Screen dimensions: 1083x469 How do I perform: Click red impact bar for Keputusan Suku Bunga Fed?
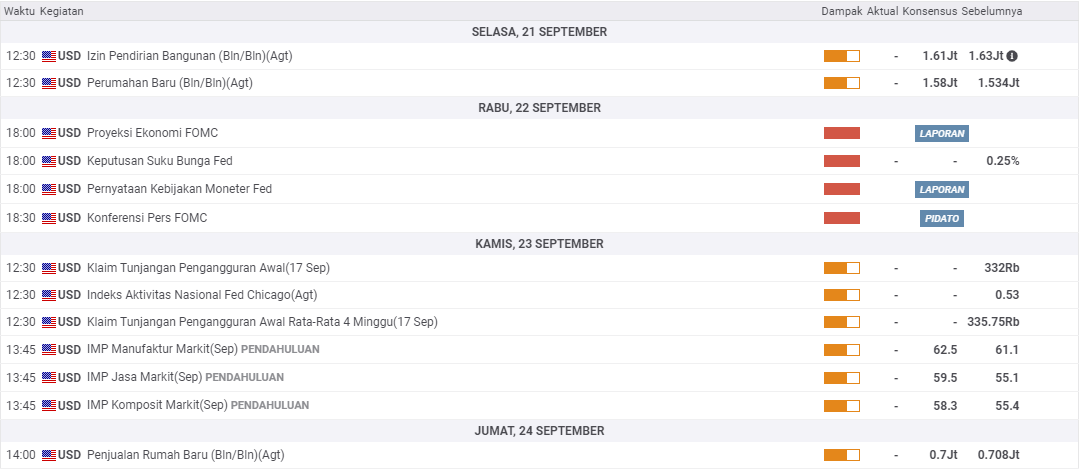[841, 161]
